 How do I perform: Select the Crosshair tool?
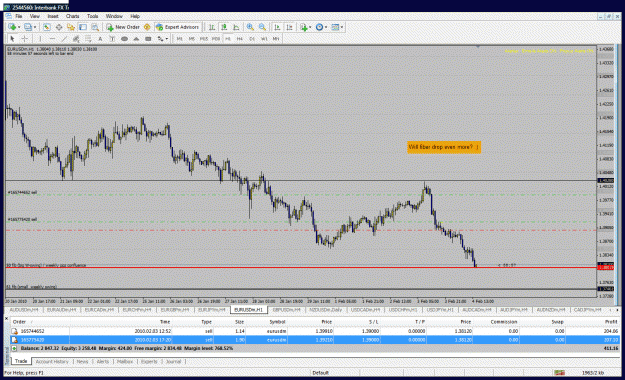pyautogui.click(x=24, y=39)
